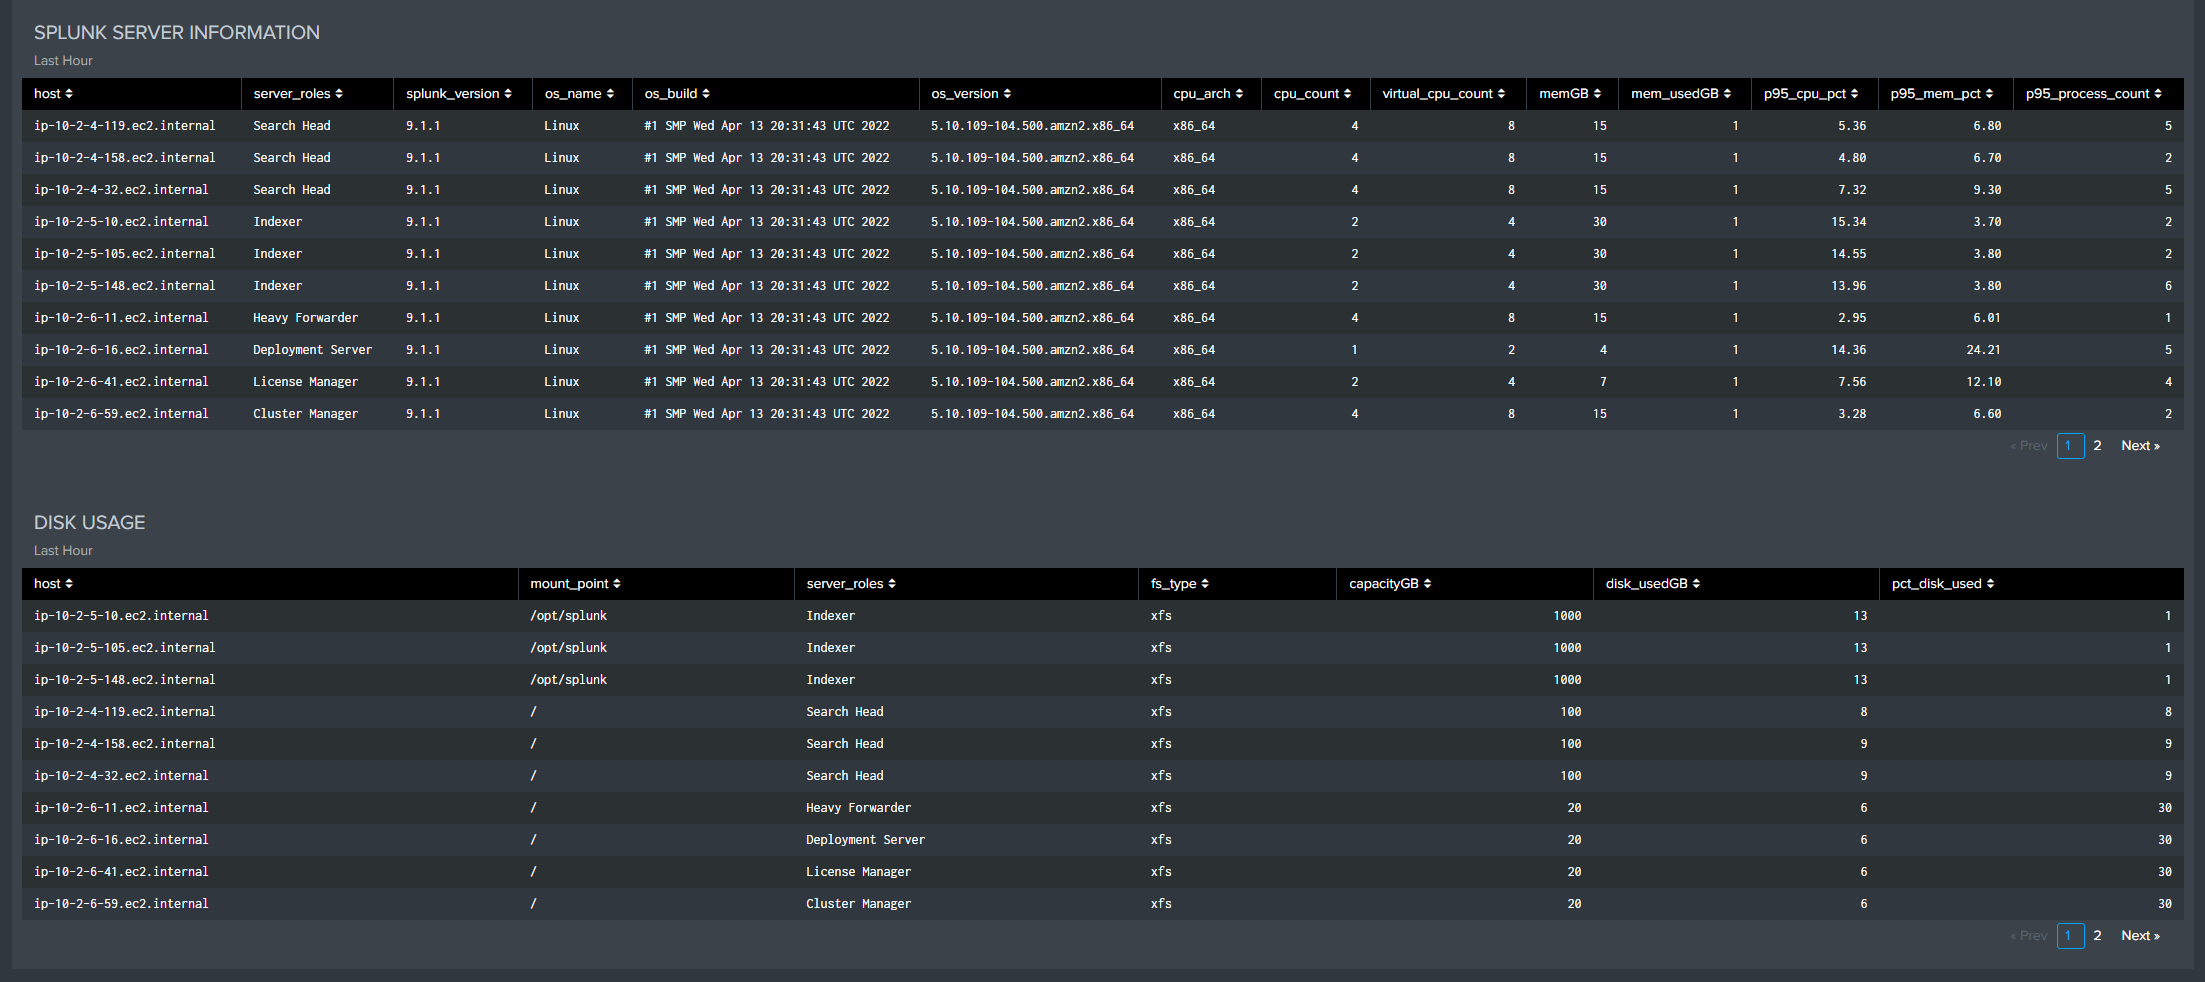Sort by p95_mem_pct column
This screenshot has width=2205, height=982.
[1941, 94]
